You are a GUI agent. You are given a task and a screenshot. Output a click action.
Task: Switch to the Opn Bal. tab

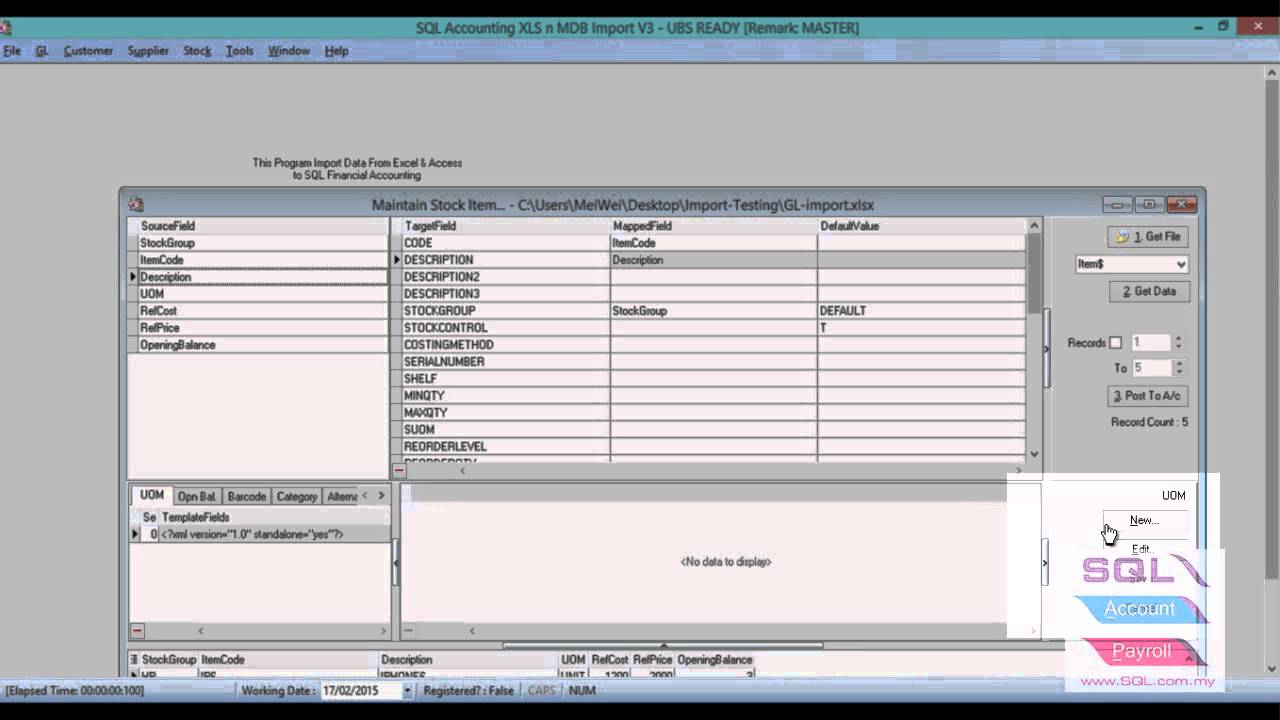pos(196,497)
